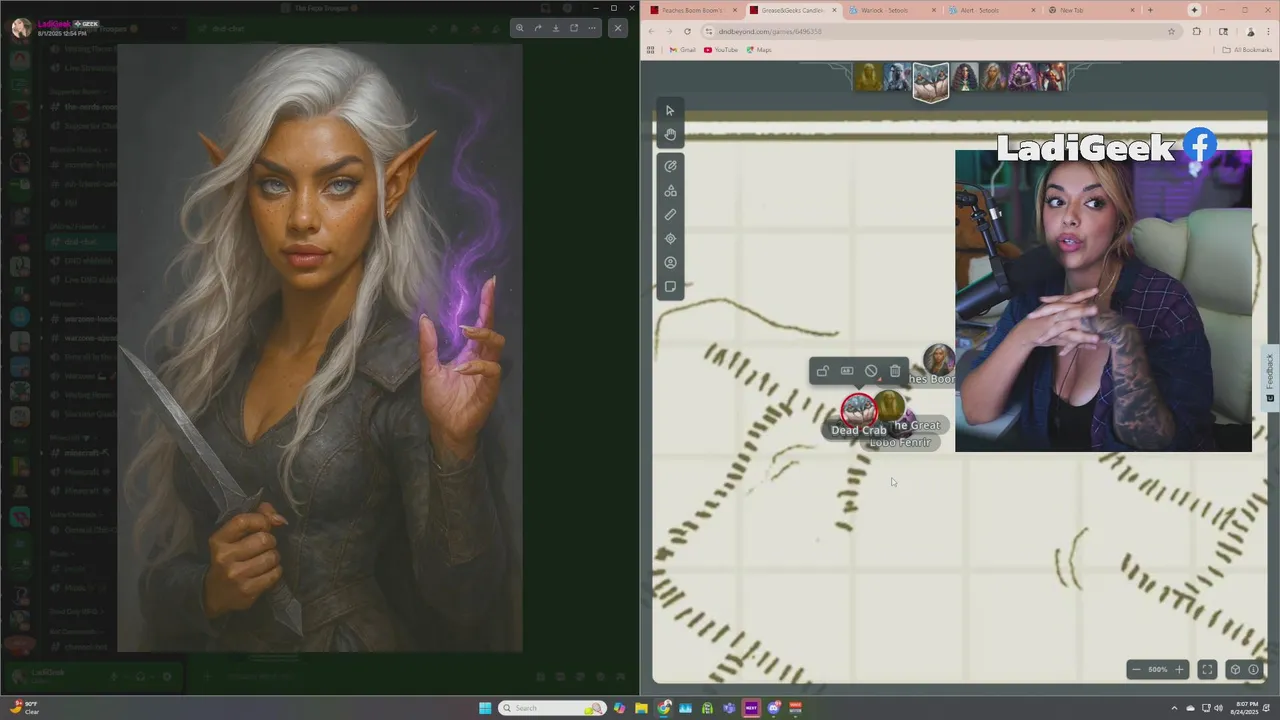Open the Chrome three-dot menu
This screenshot has width=1280, height=720.
(x=1269, y=31)
